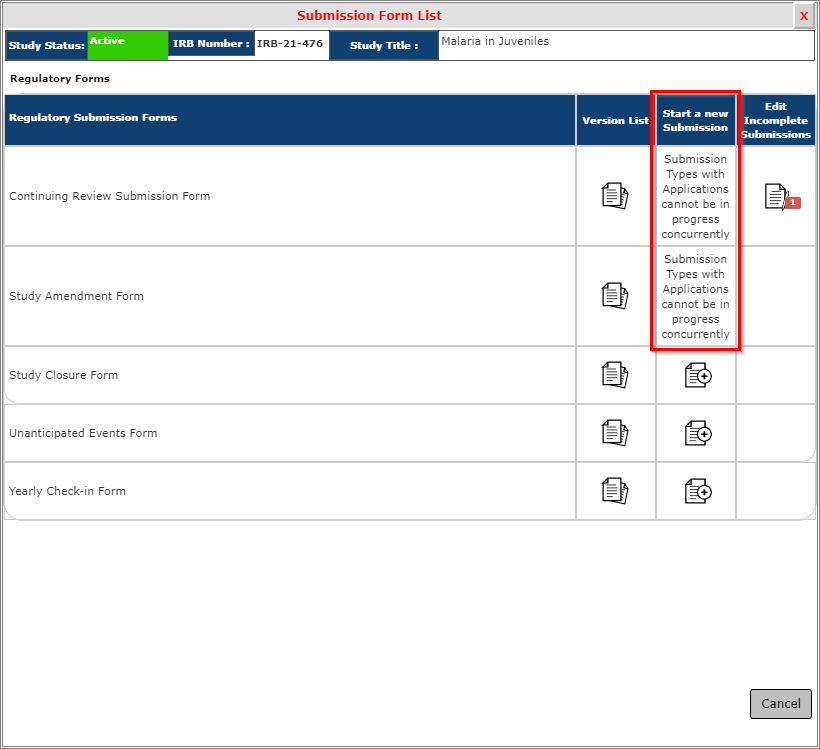Start new Yearly Check-in Form submission

pos(698,491)
